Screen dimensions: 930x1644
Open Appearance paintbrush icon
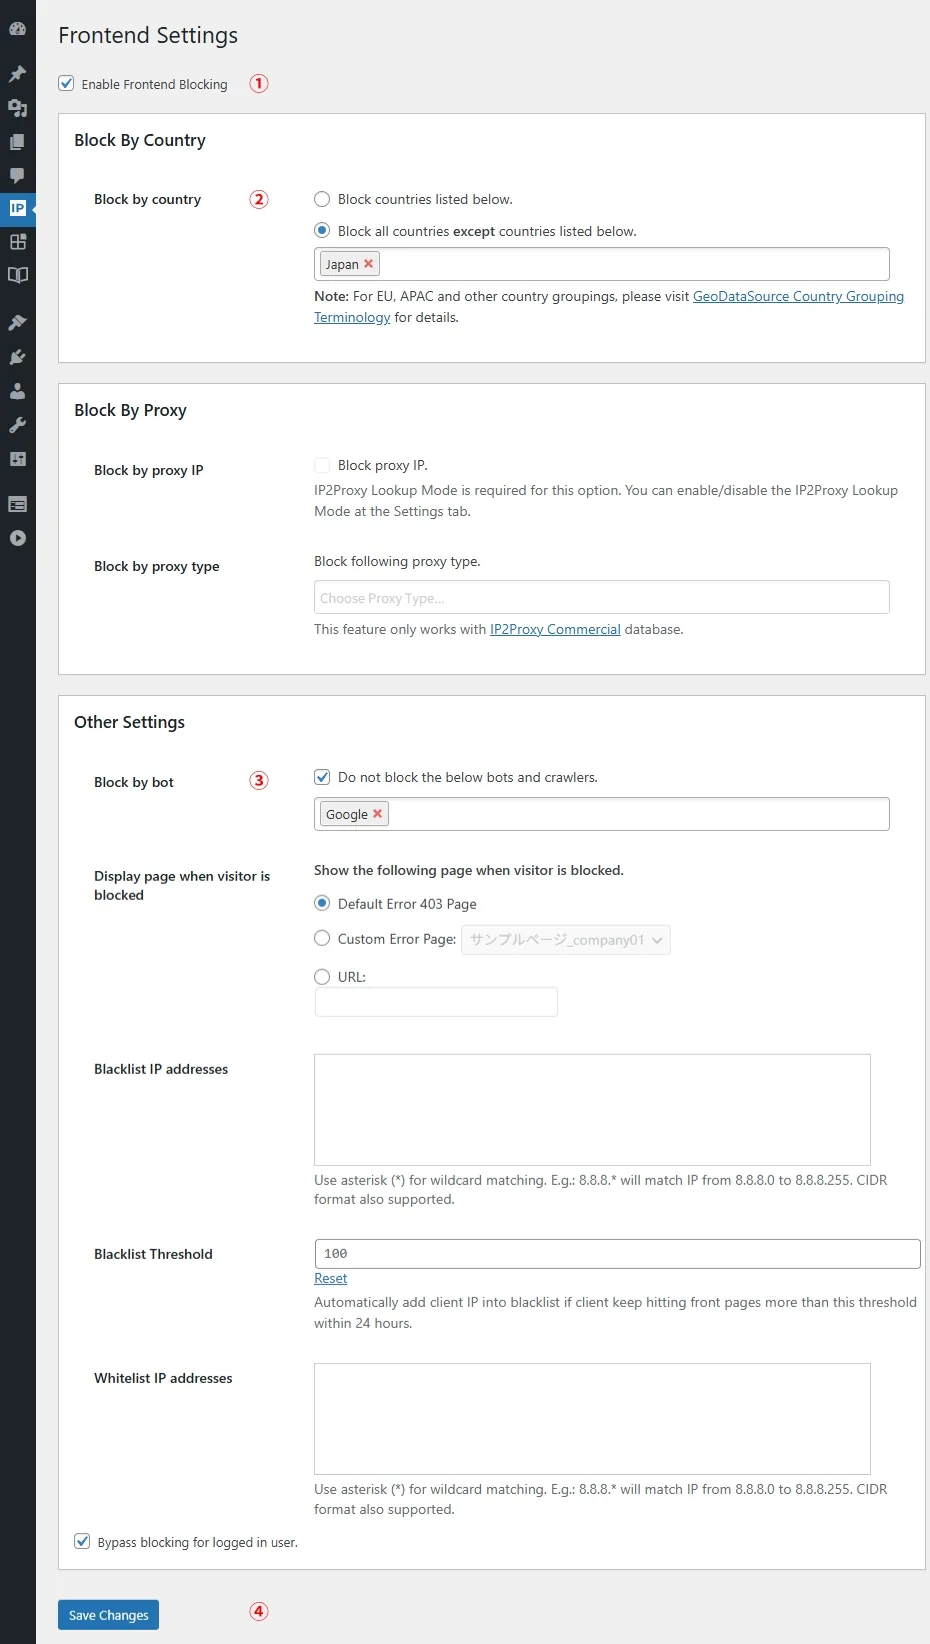click(17, 323)
